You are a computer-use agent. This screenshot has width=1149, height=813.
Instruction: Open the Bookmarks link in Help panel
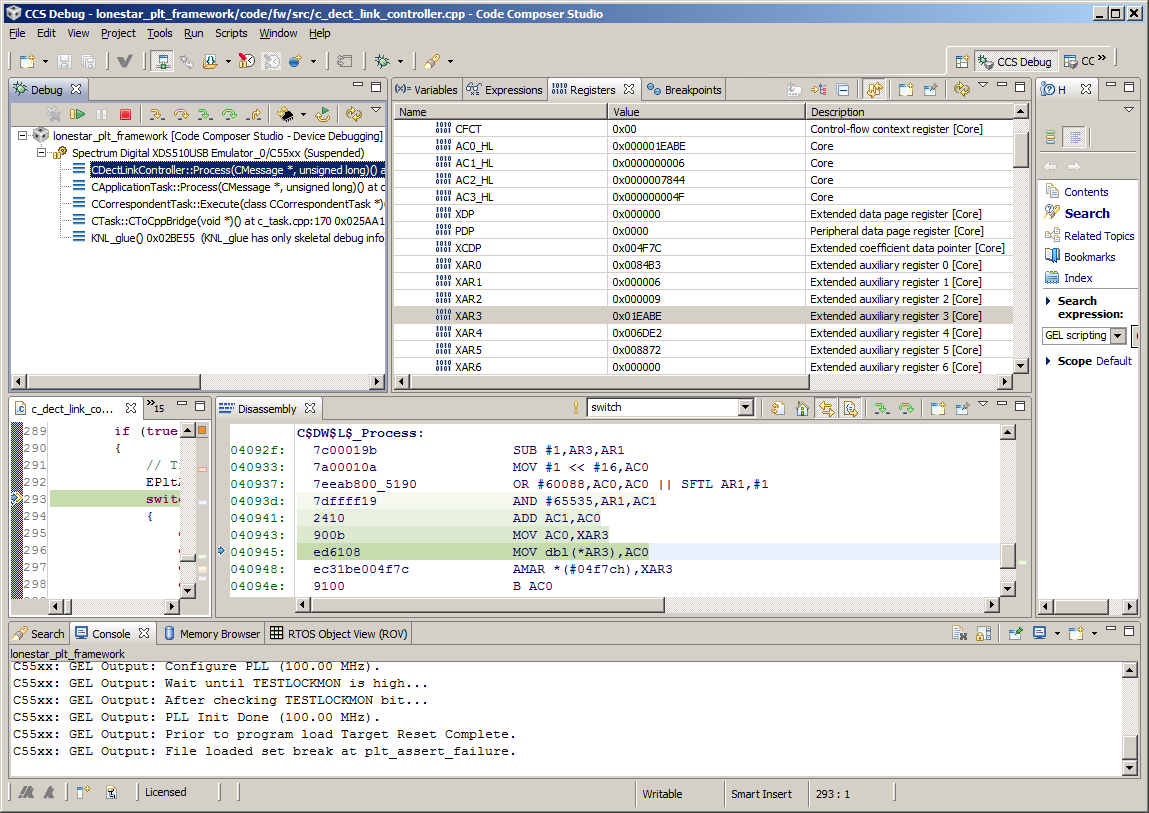coord(1089,257)
